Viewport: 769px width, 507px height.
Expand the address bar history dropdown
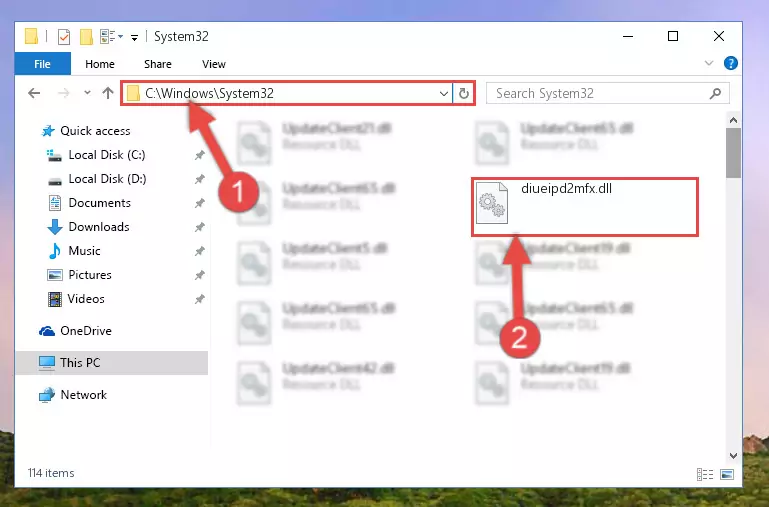point(444,93)
